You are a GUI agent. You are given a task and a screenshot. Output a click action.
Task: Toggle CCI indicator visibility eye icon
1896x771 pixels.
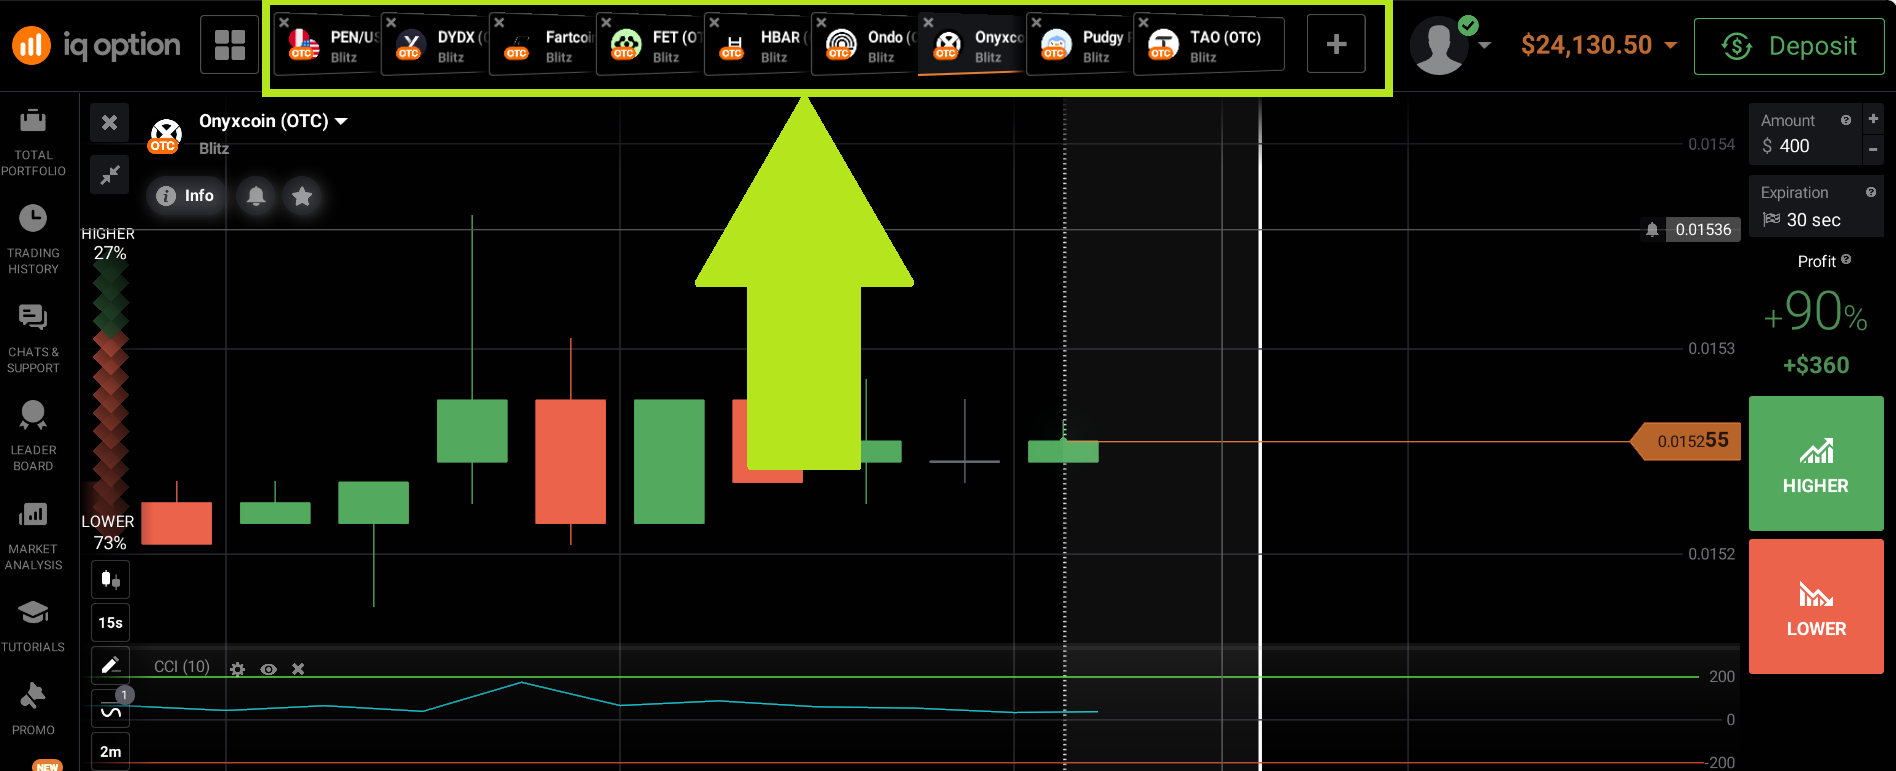pyautogui.click(x=268, y=669)
